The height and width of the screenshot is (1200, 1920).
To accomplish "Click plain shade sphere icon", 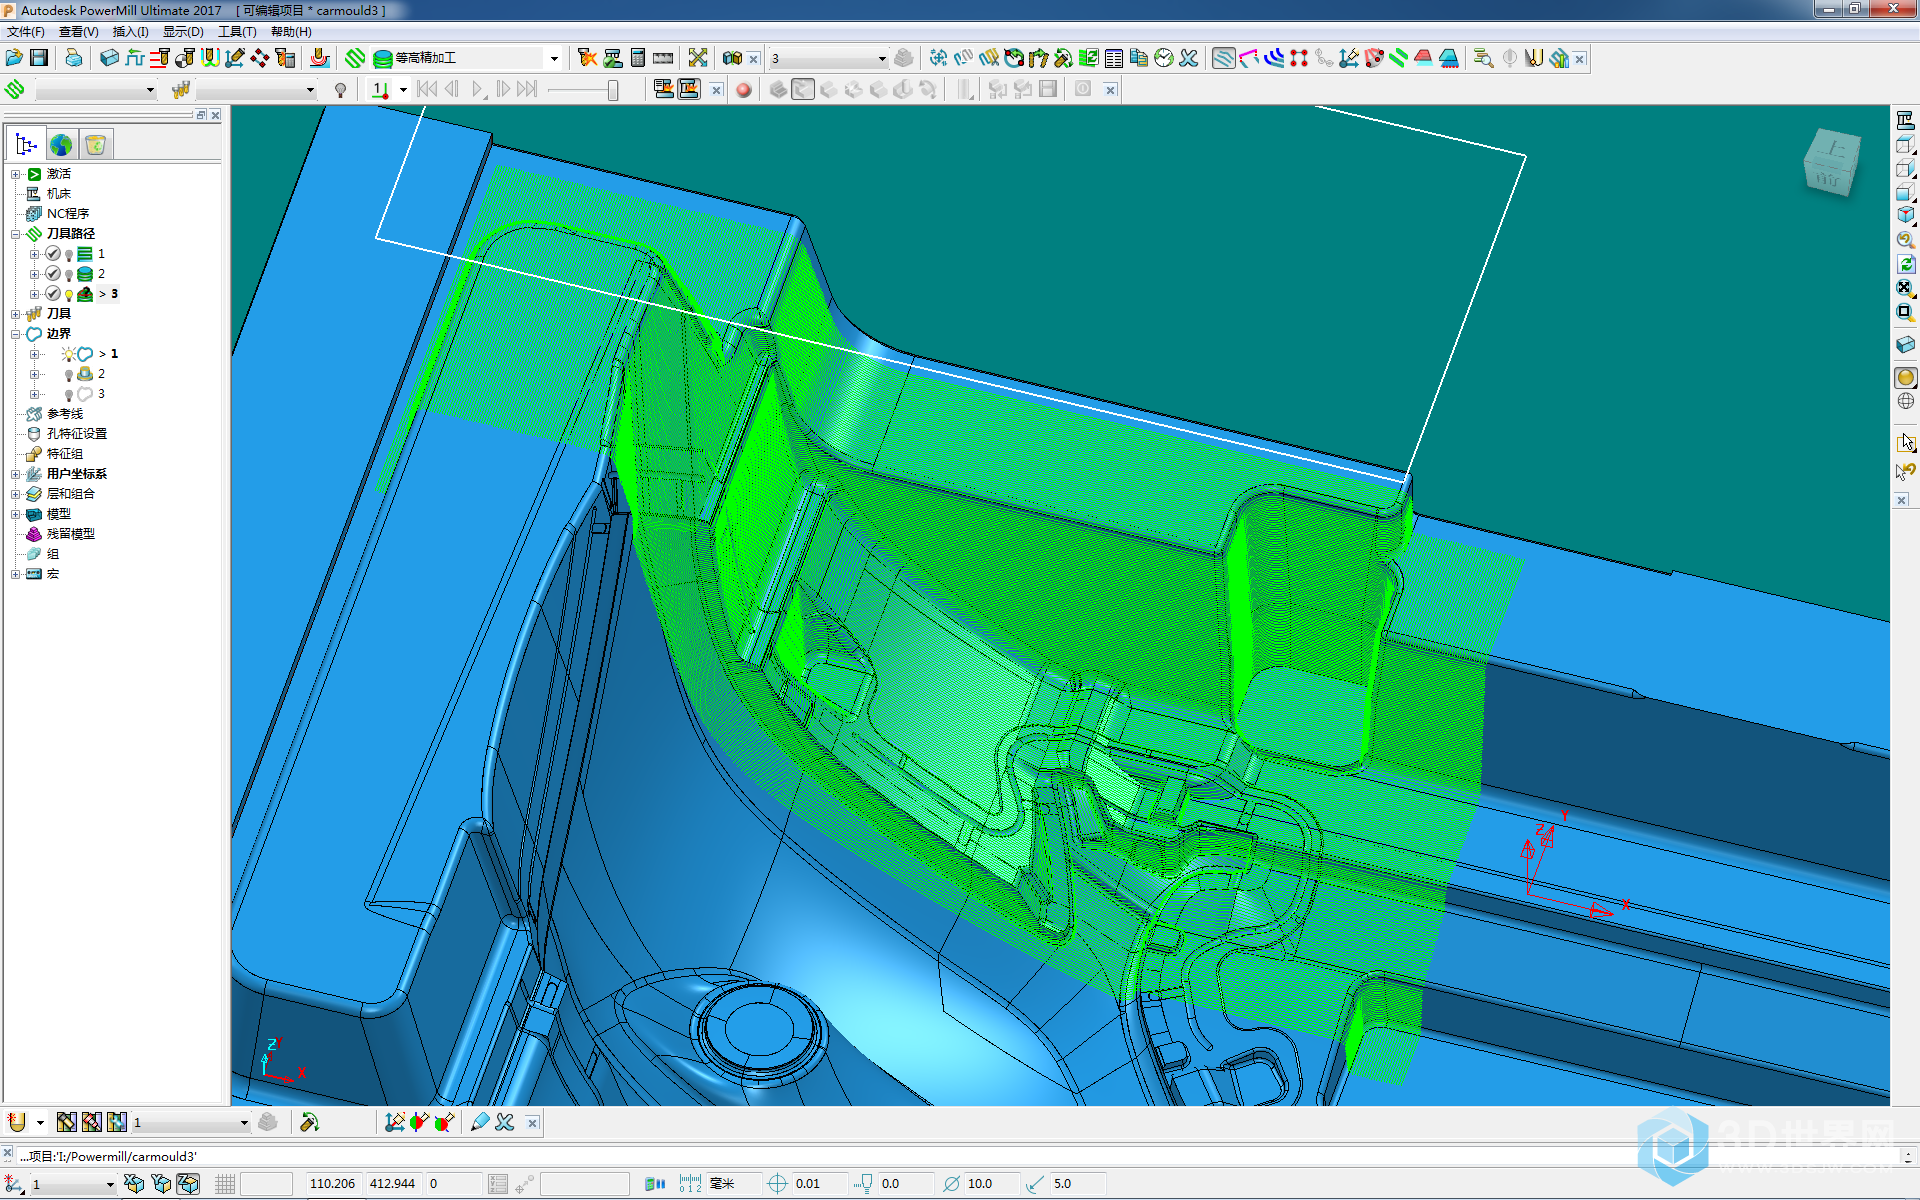I will (x=1905, y=377).
